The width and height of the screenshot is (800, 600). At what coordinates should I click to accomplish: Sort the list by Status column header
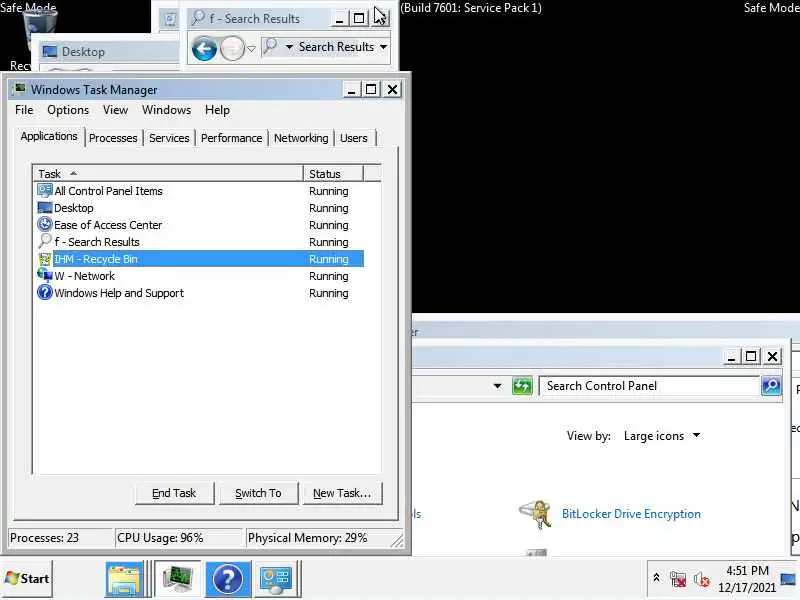click(x=333, y=173)
